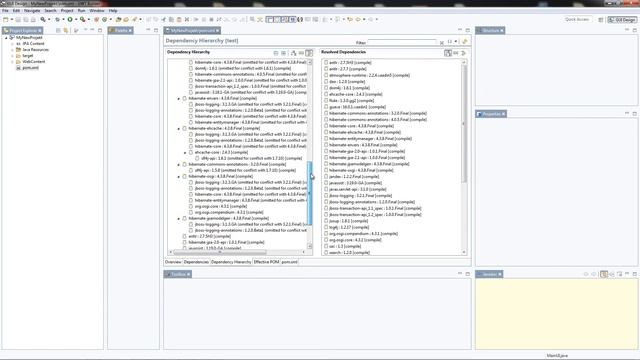Select the Properties view tab

[x=491, y=114]
